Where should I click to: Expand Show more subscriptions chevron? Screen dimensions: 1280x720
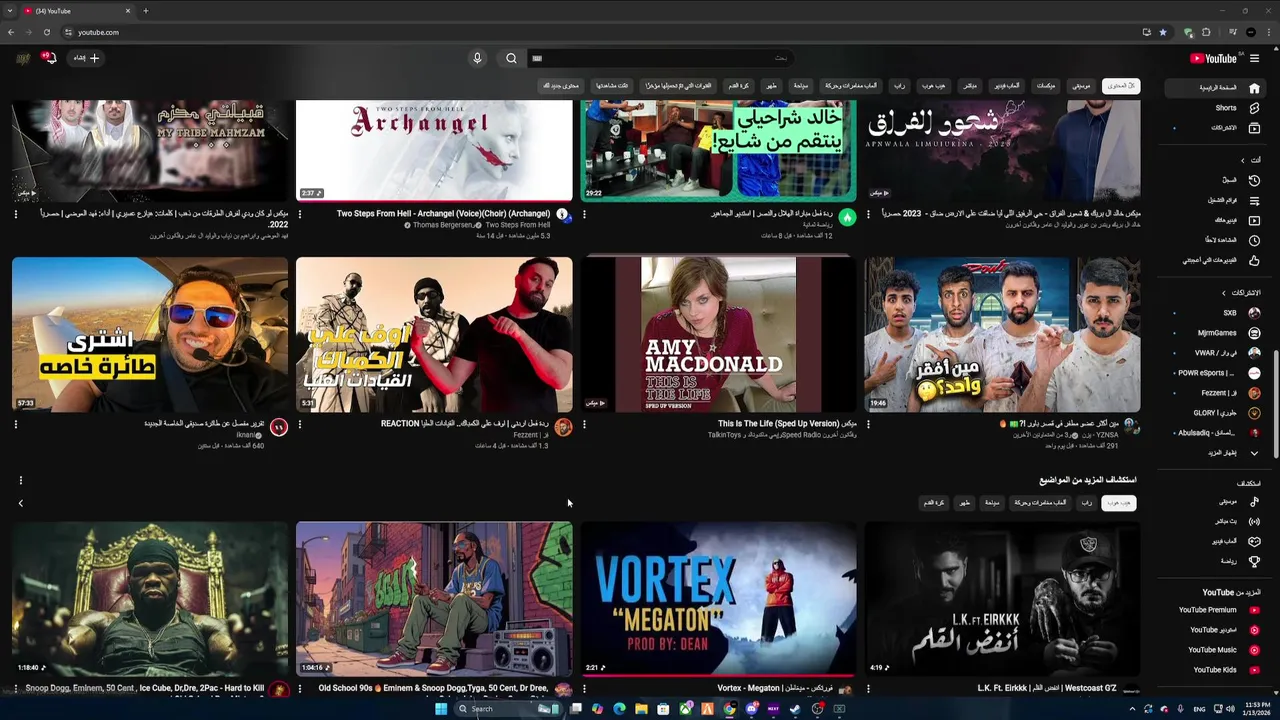1254,453
